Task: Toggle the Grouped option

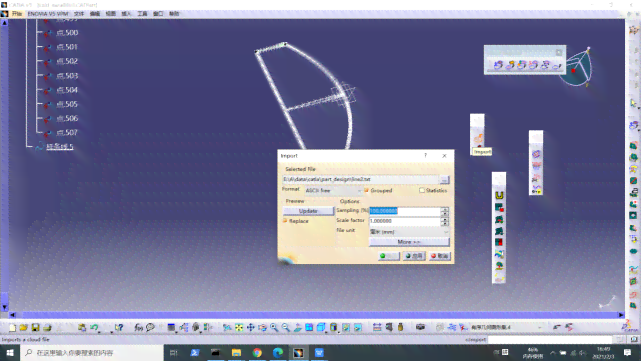Action: [366, 190]
